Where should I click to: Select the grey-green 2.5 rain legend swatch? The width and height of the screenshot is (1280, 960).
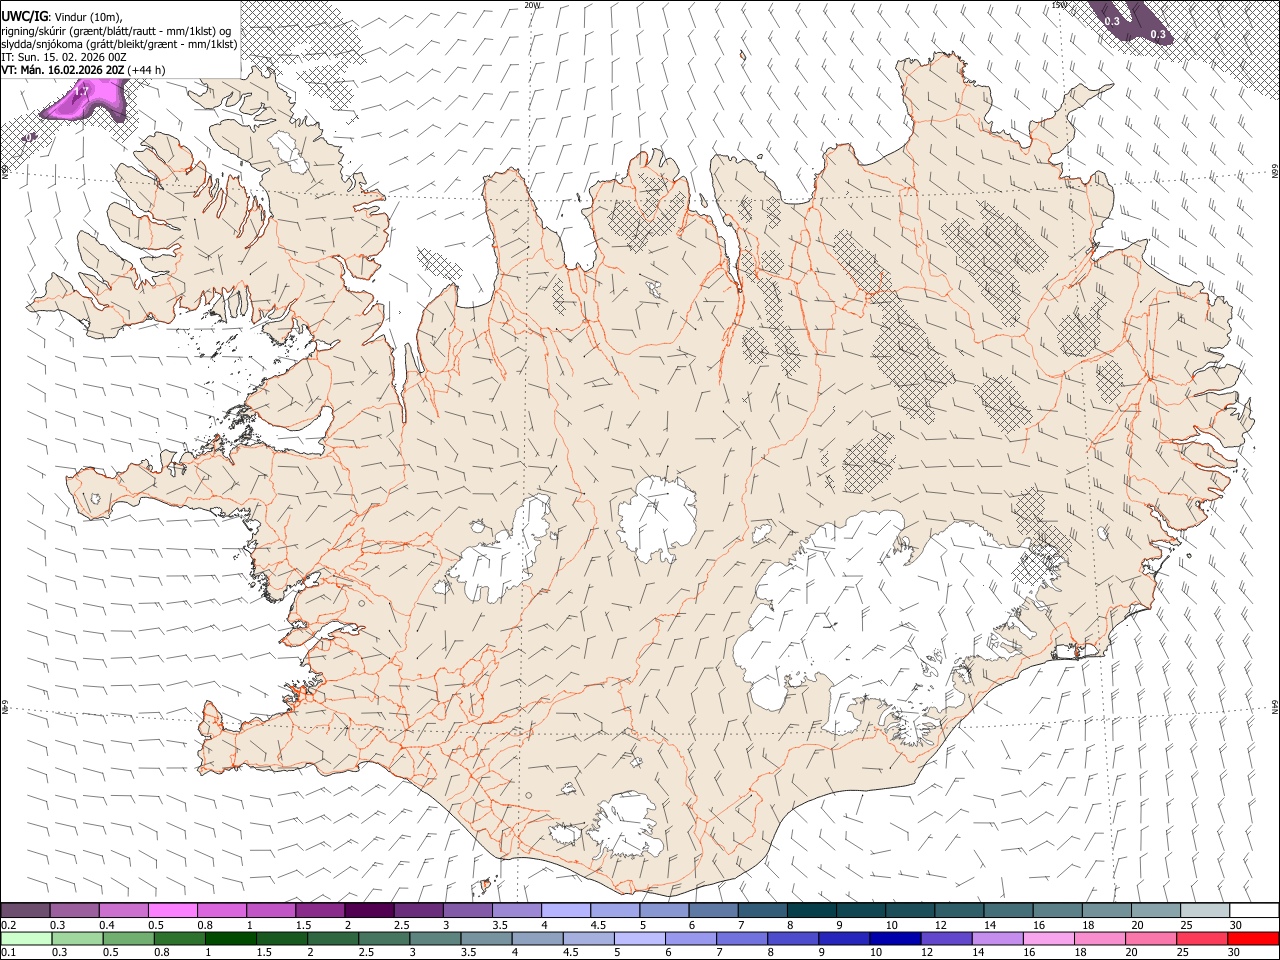[385, 938]
